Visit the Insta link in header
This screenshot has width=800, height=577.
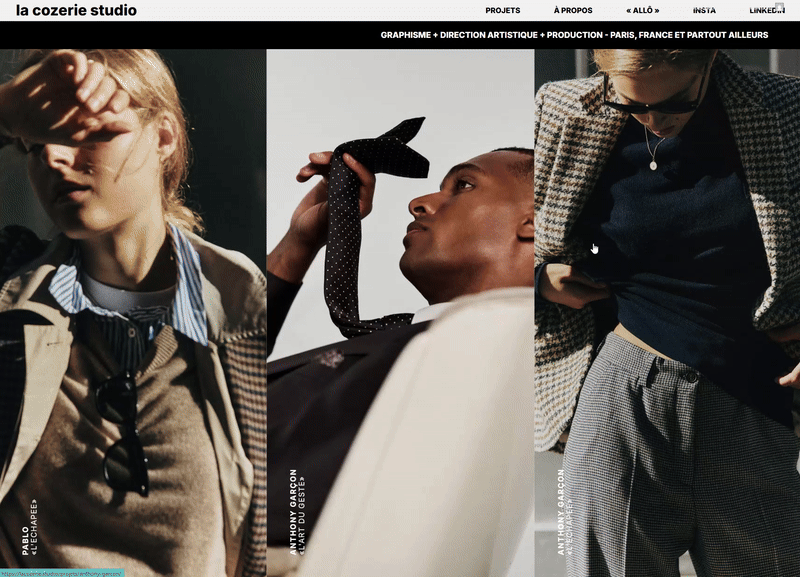(x=704, y=11)
